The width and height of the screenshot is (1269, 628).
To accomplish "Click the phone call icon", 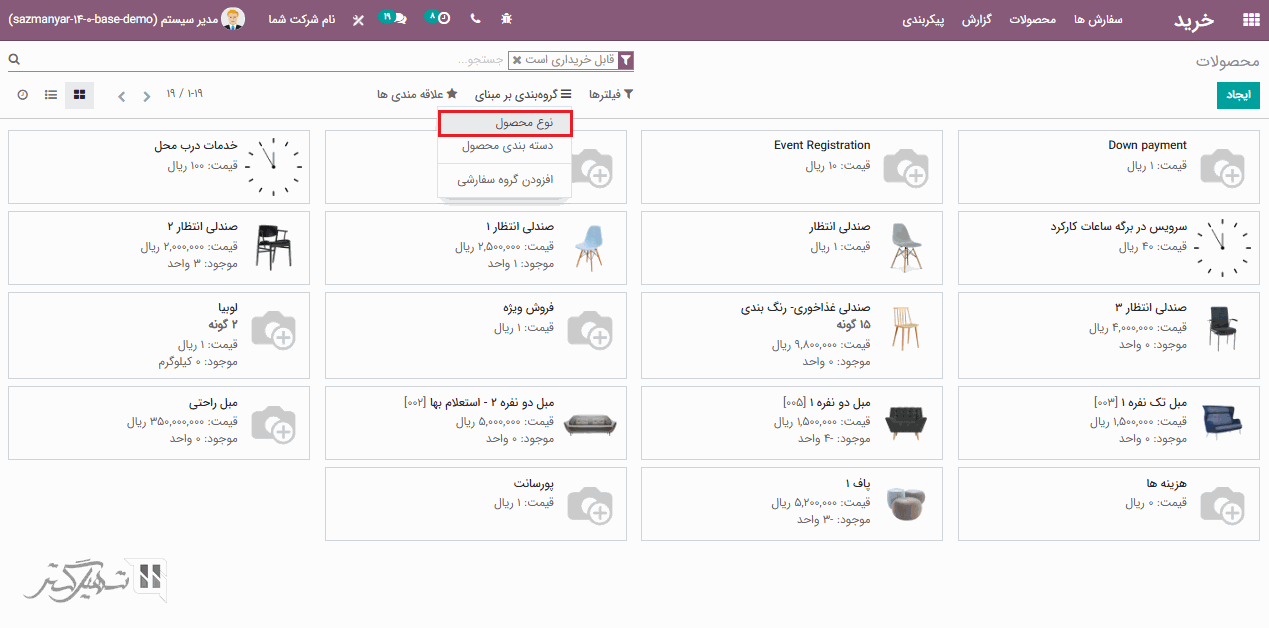I will pyautogui.click(x=475, y=19).
